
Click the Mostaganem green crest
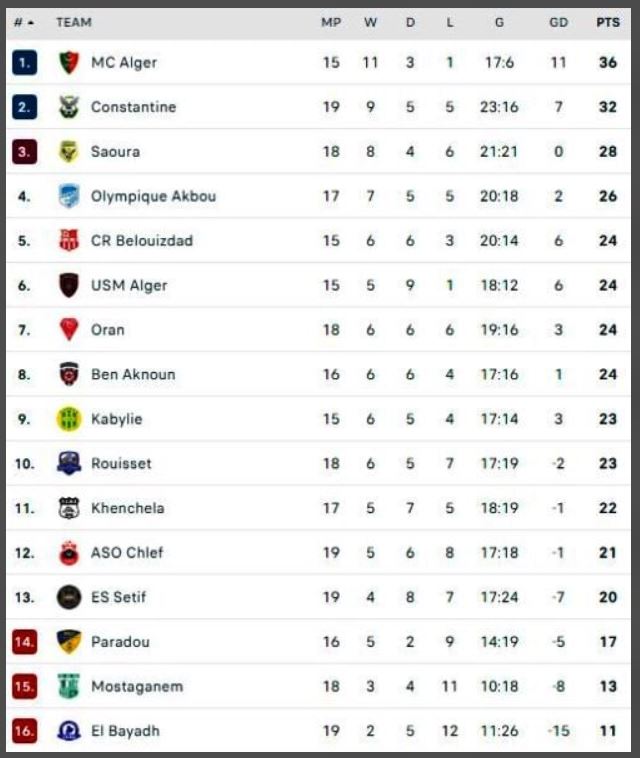click(68, 687)
